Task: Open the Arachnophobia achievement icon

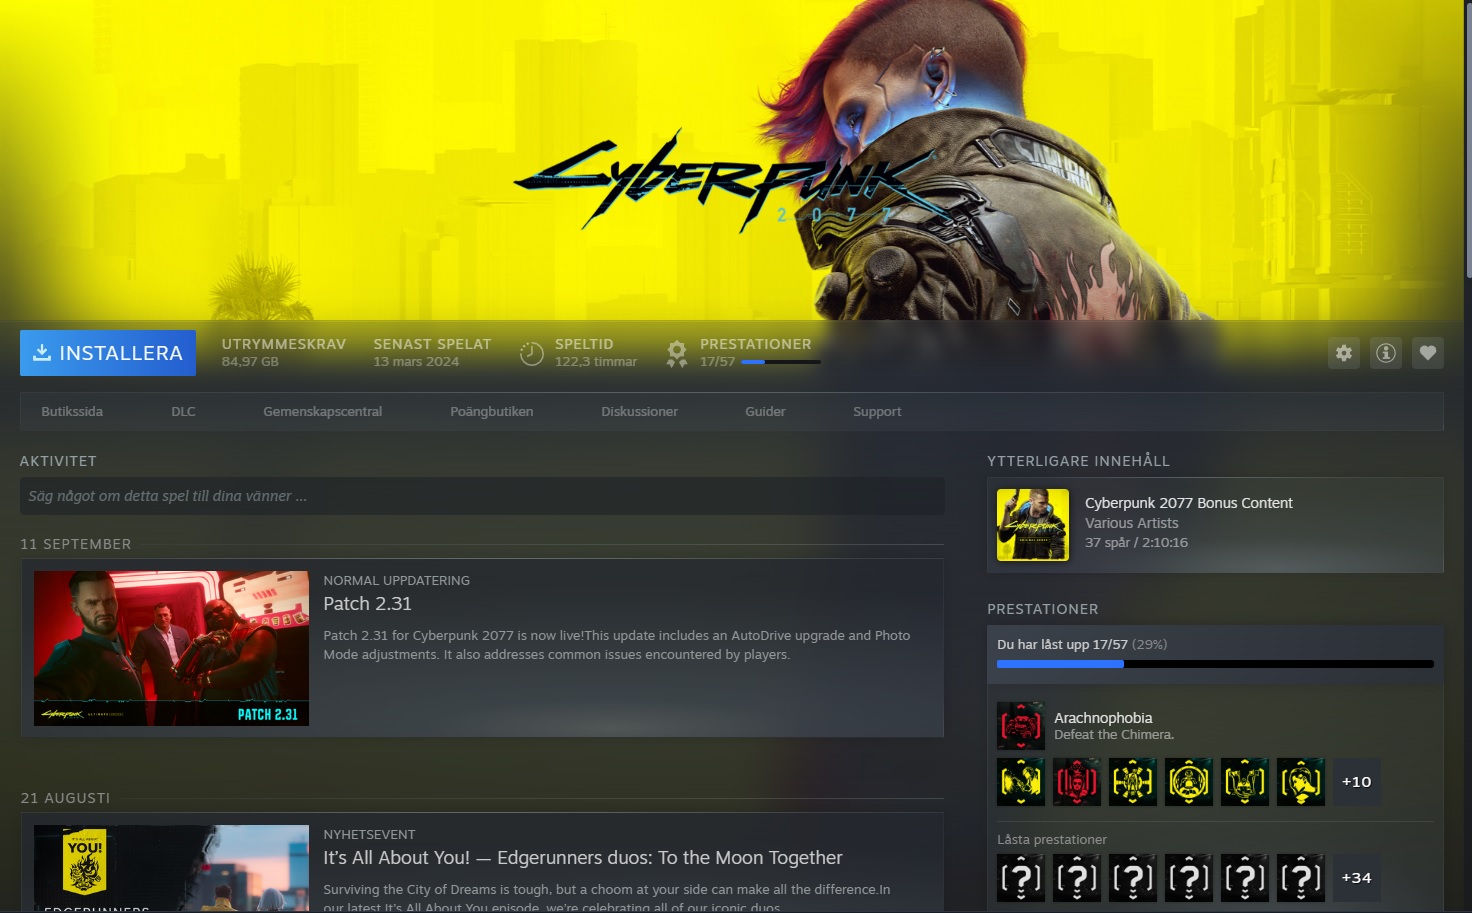Action: (x=1021, y=726)
